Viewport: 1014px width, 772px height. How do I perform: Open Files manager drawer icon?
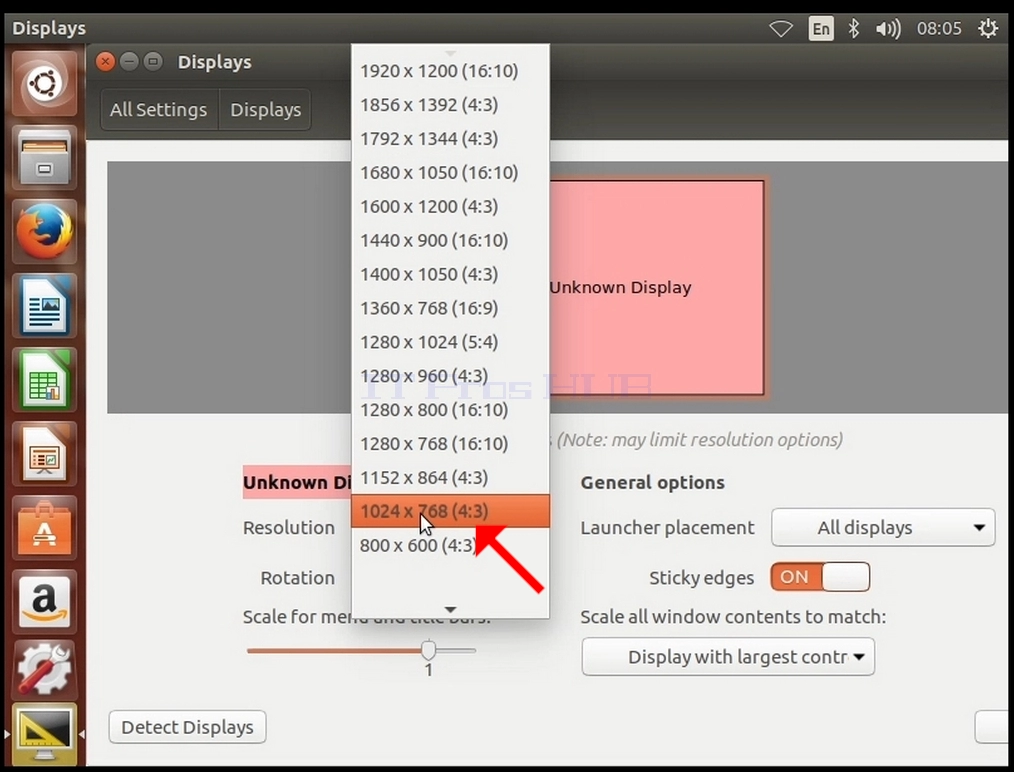tap(44, 157)
